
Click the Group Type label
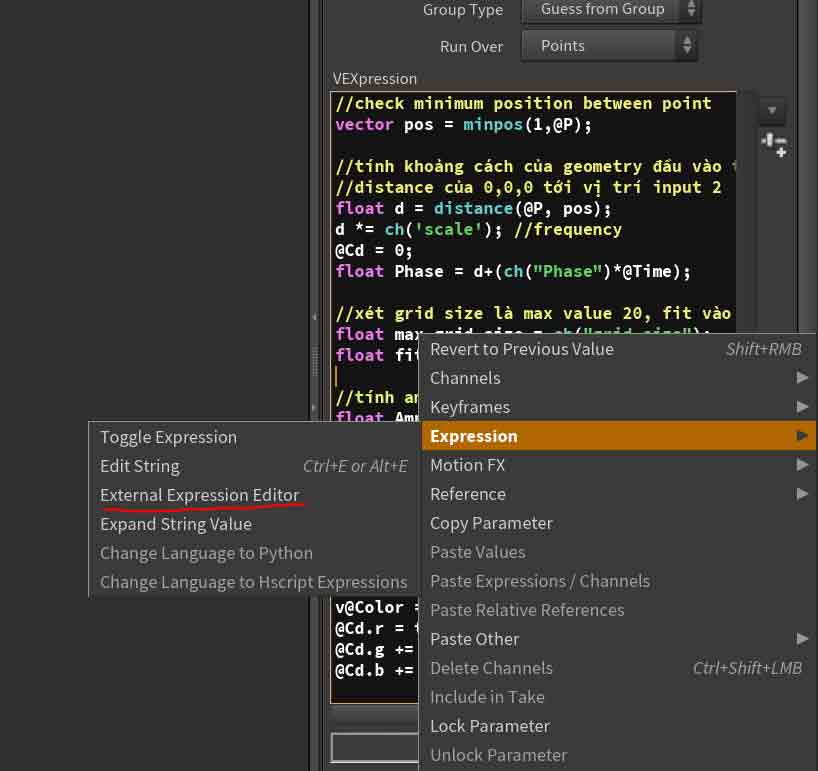[x=463, y=9]
